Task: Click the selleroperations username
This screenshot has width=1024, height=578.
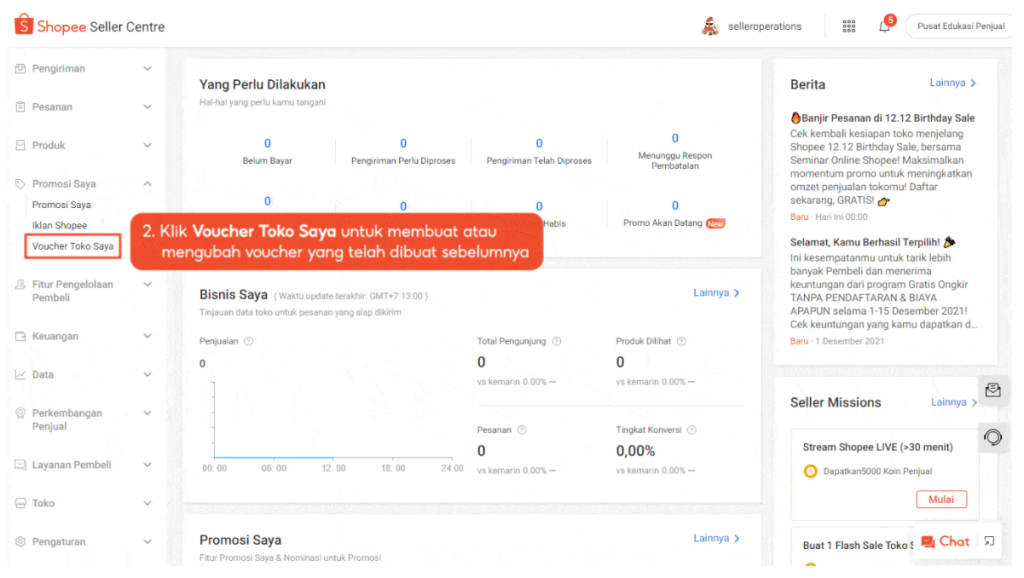Action: [764, 26]
